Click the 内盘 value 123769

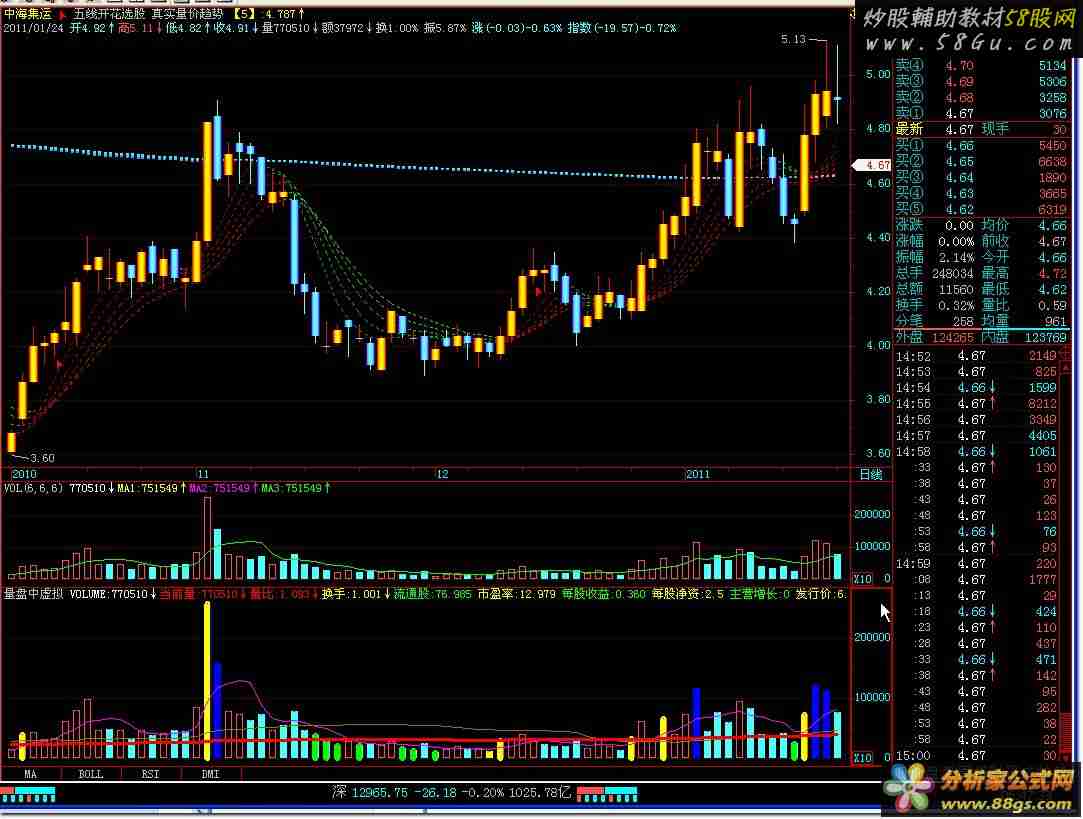click(1046, 338)
